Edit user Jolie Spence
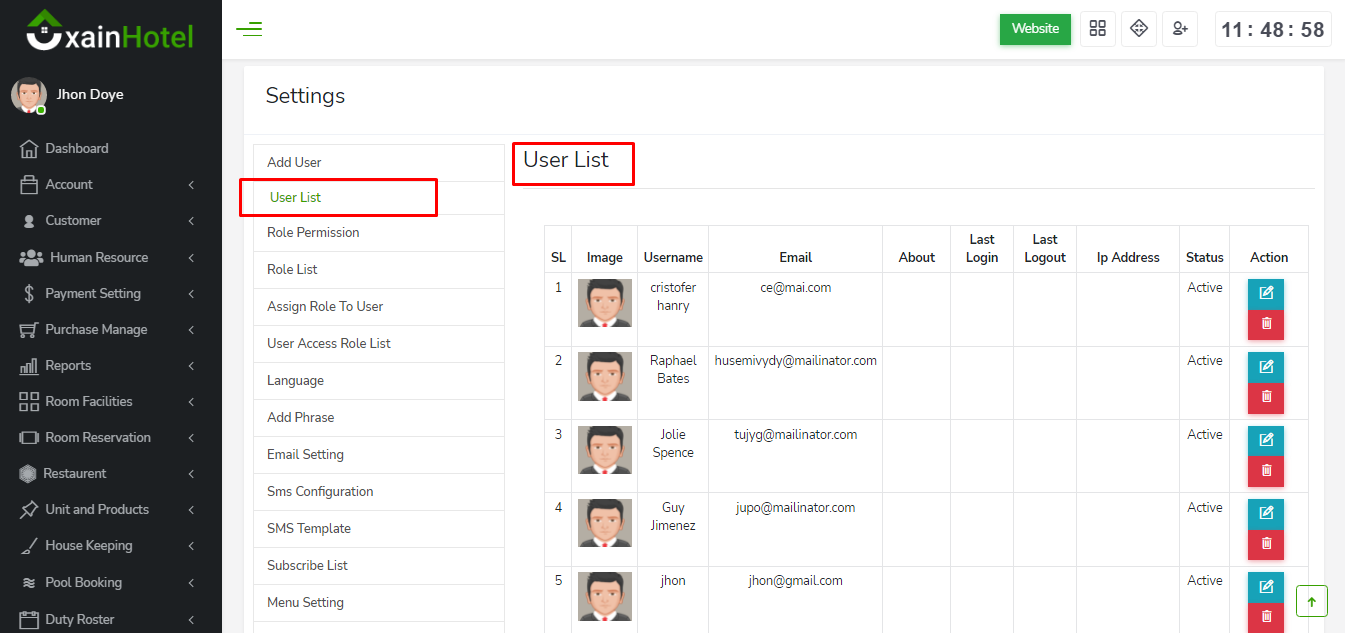Image resolution: width=1345 pixels, height=633 pixels. [x=1266, y=440]
